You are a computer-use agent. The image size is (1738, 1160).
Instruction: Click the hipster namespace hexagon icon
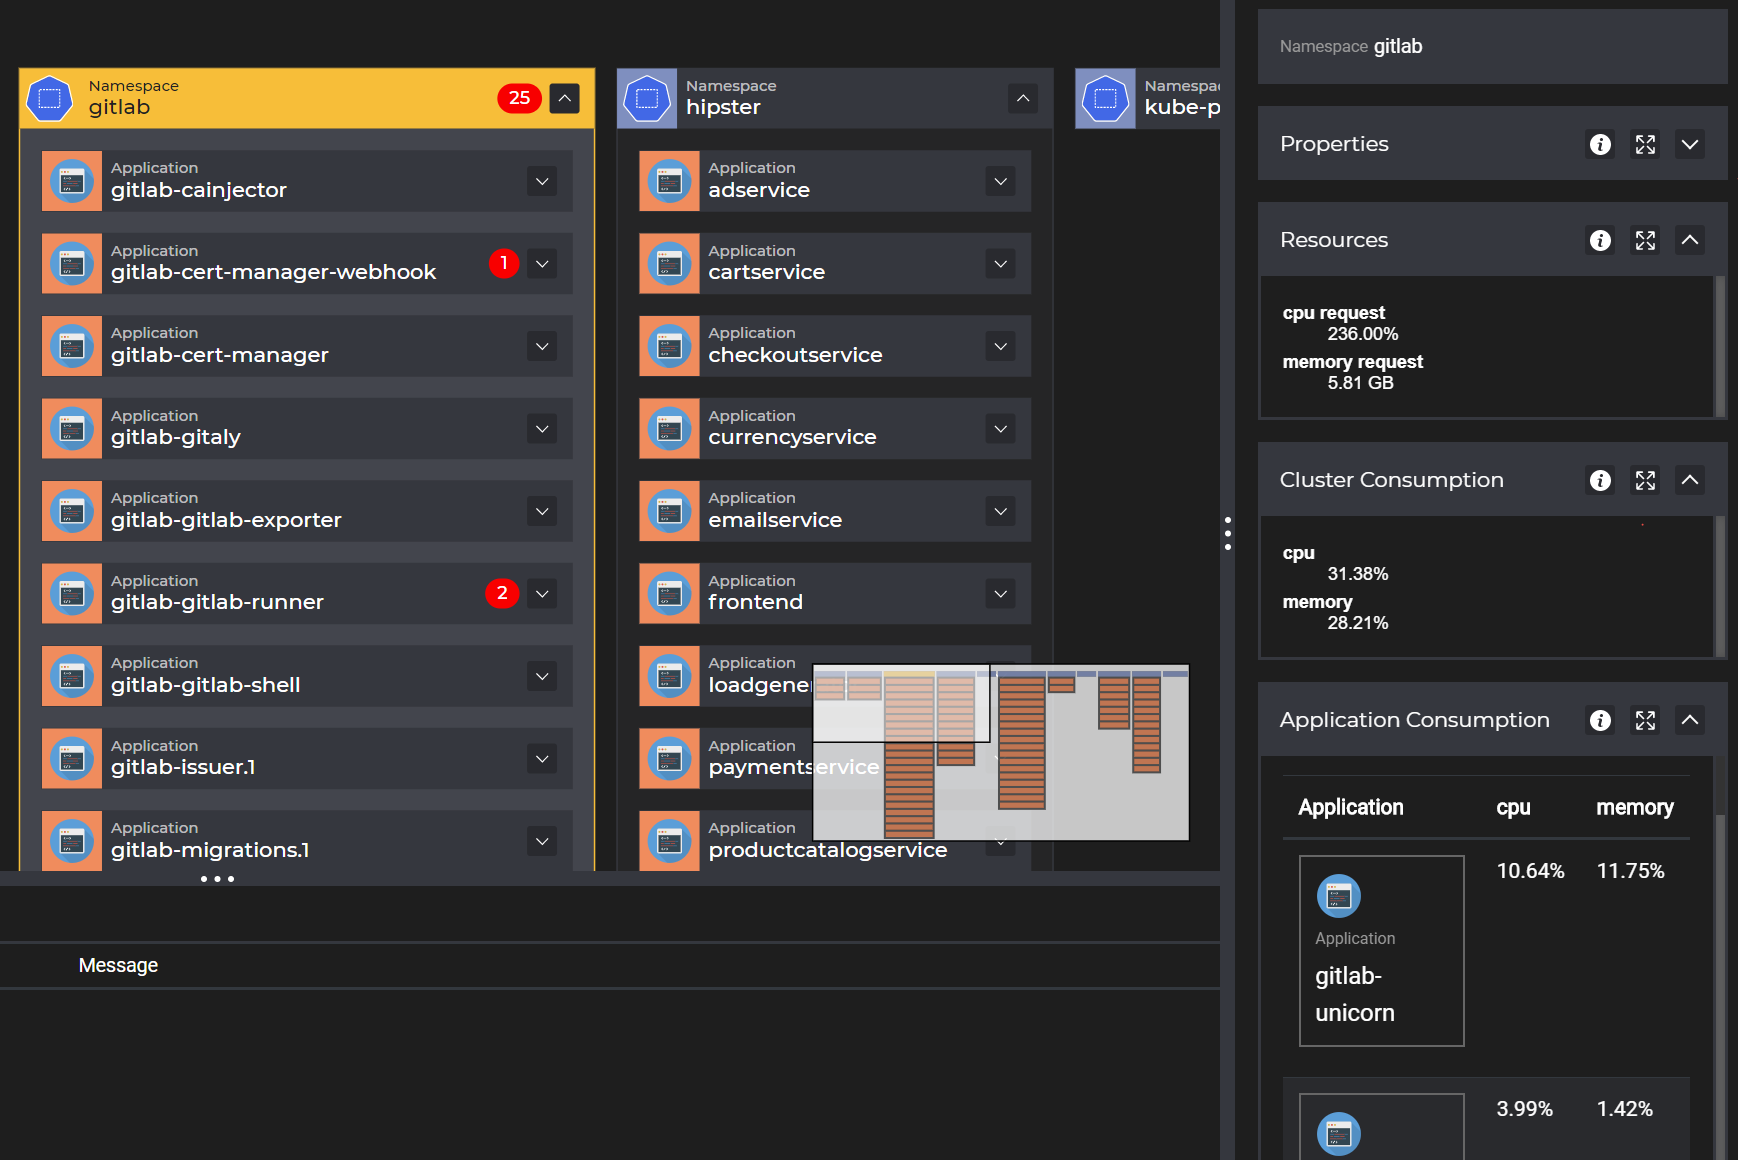click(x=647, y=99)
